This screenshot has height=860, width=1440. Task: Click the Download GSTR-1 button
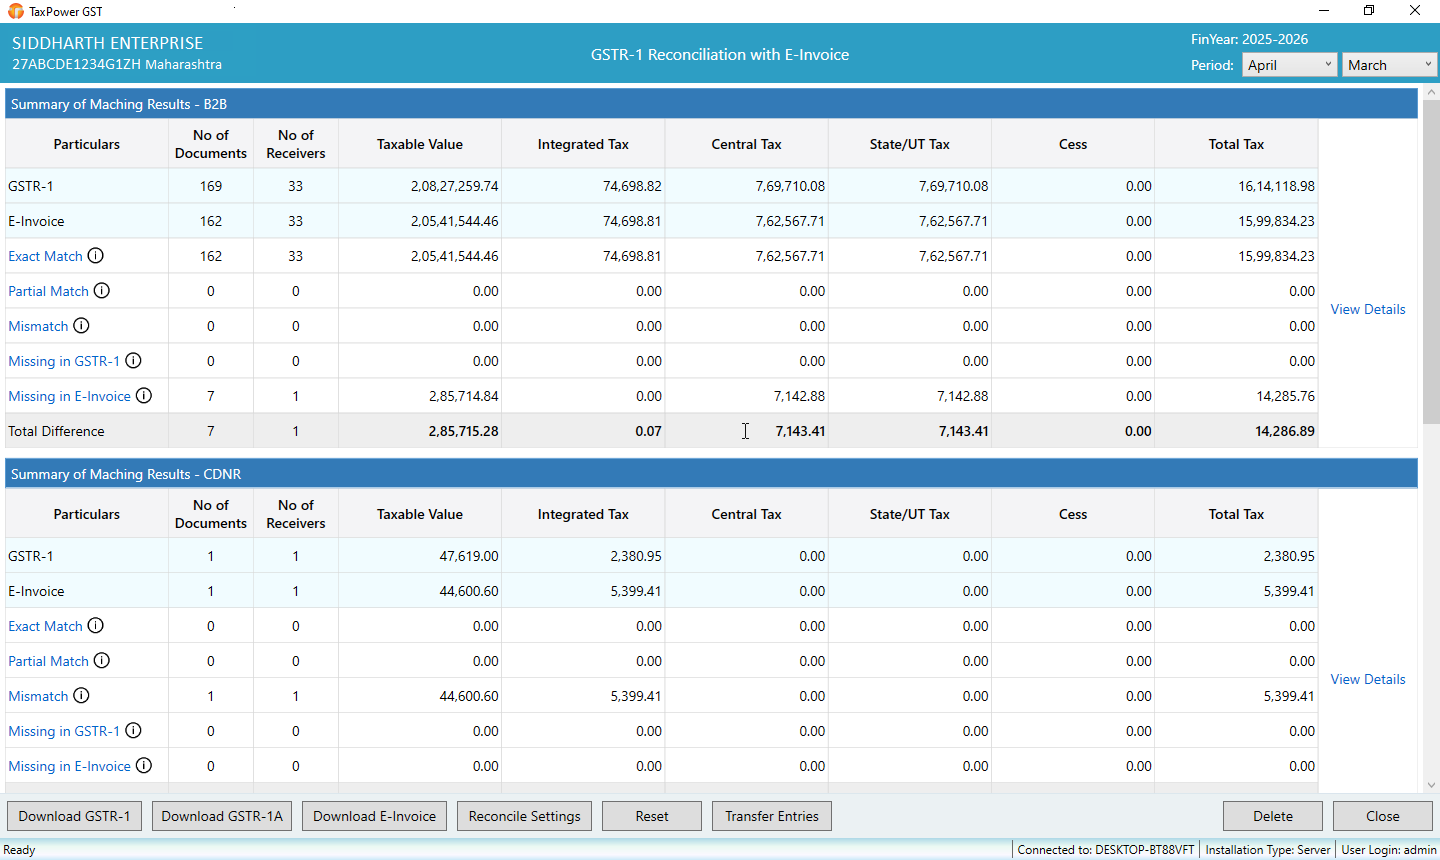point(75,816)
